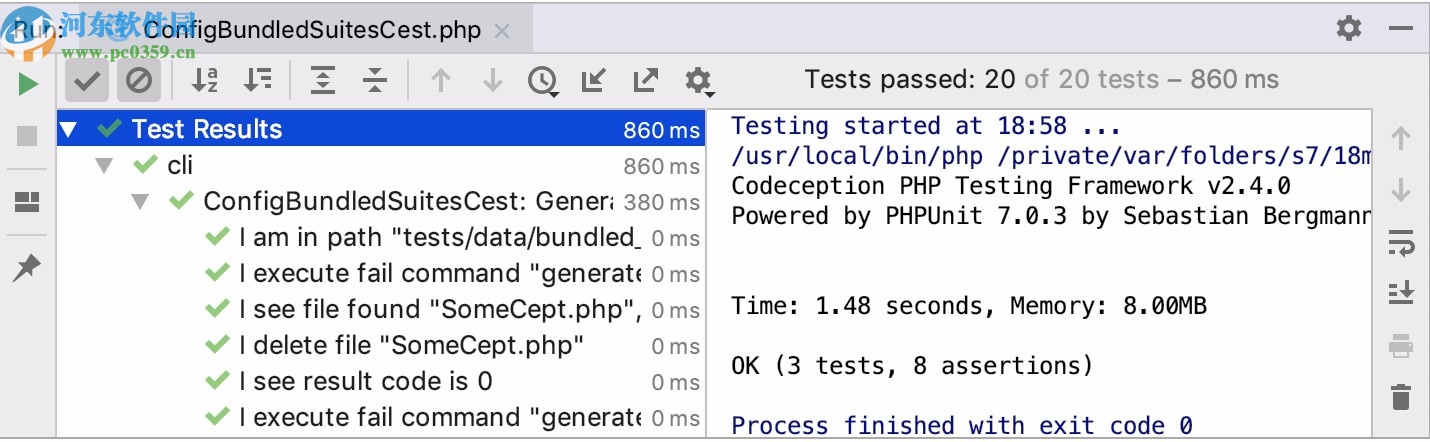Viewport: 1430px width, 442px height.
Task: Click 'OK (3 tests, 8 assertions)' line
Action: point(913,366)
